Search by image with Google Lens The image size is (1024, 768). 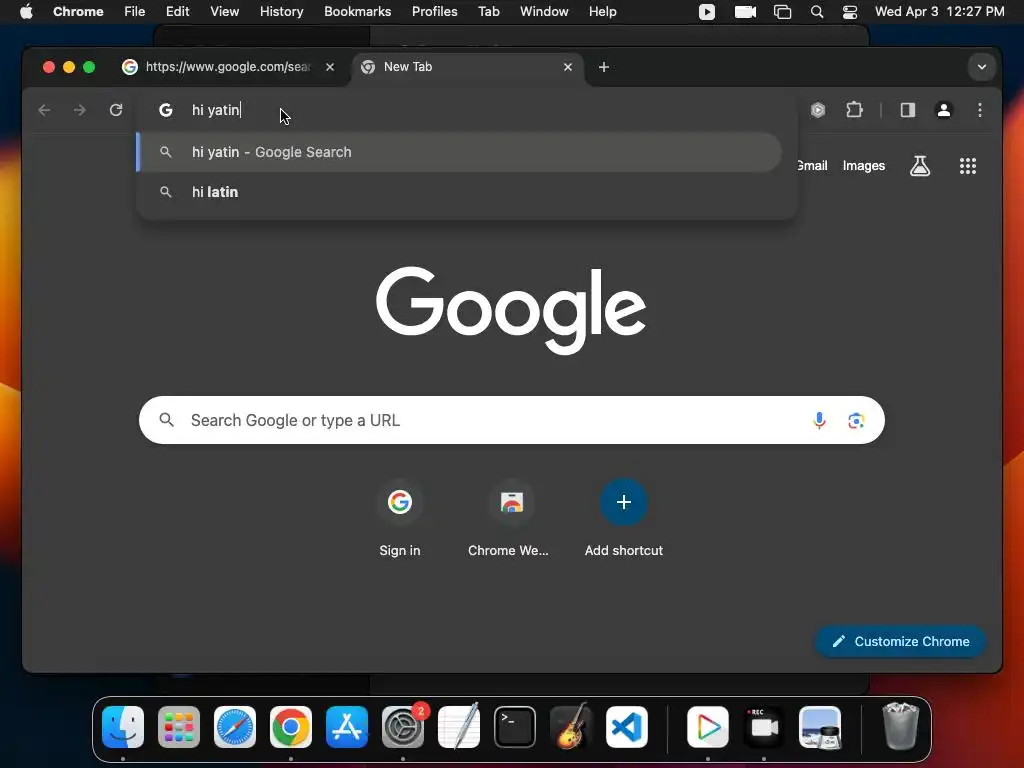pyautogui.click(x=856, y=420)
